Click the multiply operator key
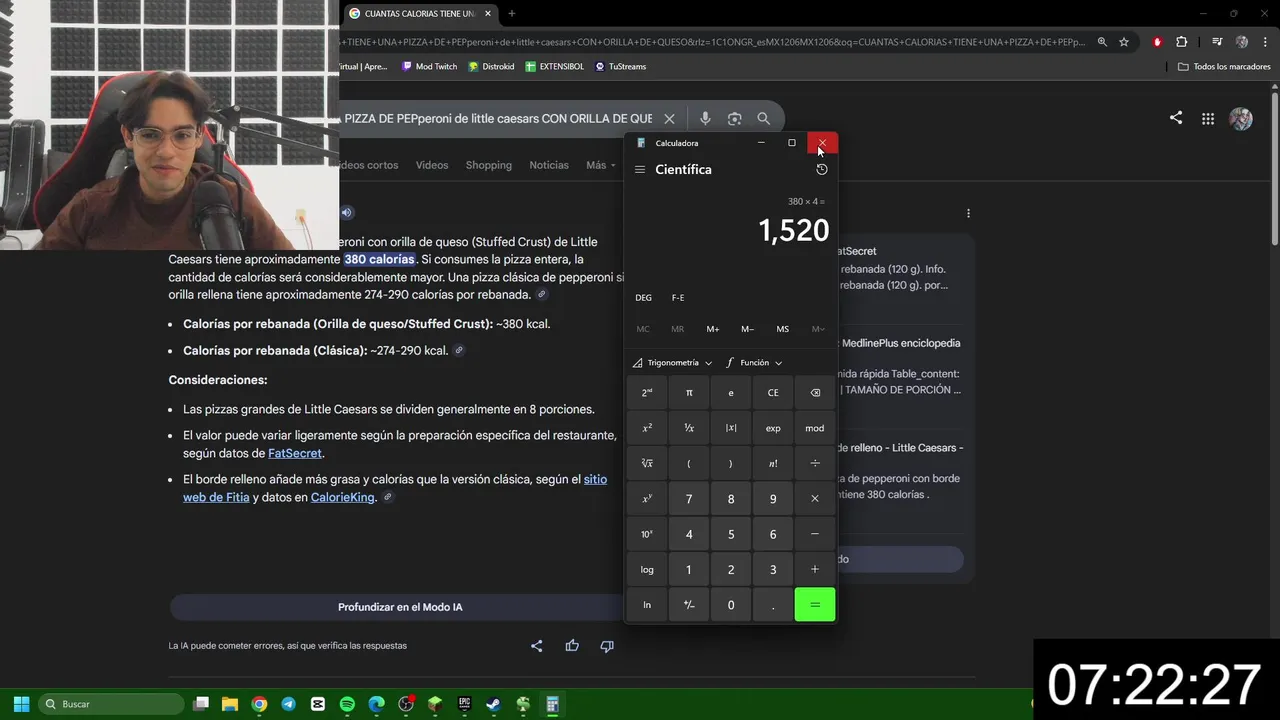The width and height of the screenshot is (1280, 720). point(815,499)
